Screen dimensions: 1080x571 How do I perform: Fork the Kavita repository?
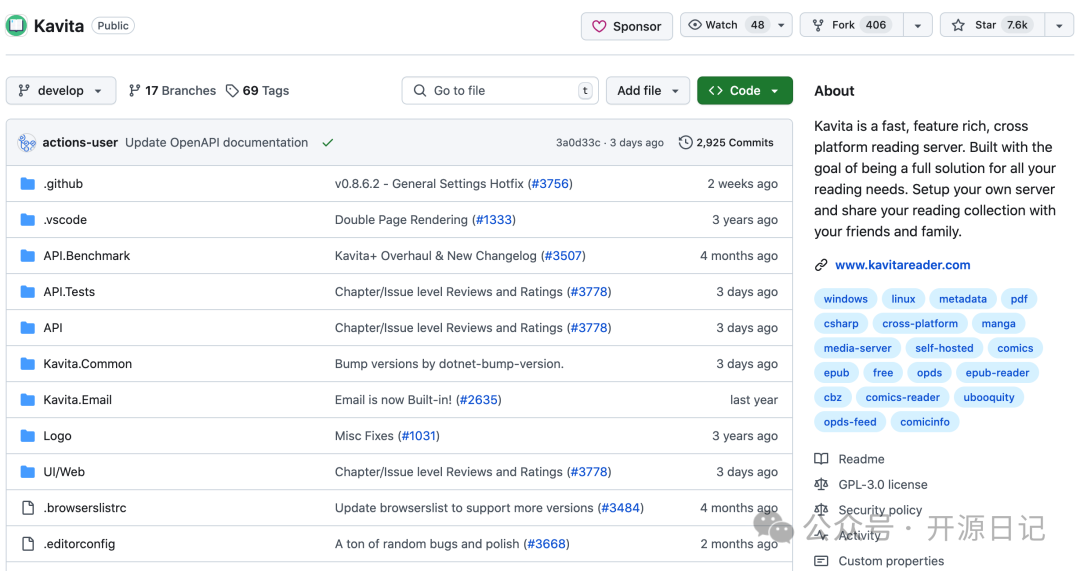tap(851, 25)
